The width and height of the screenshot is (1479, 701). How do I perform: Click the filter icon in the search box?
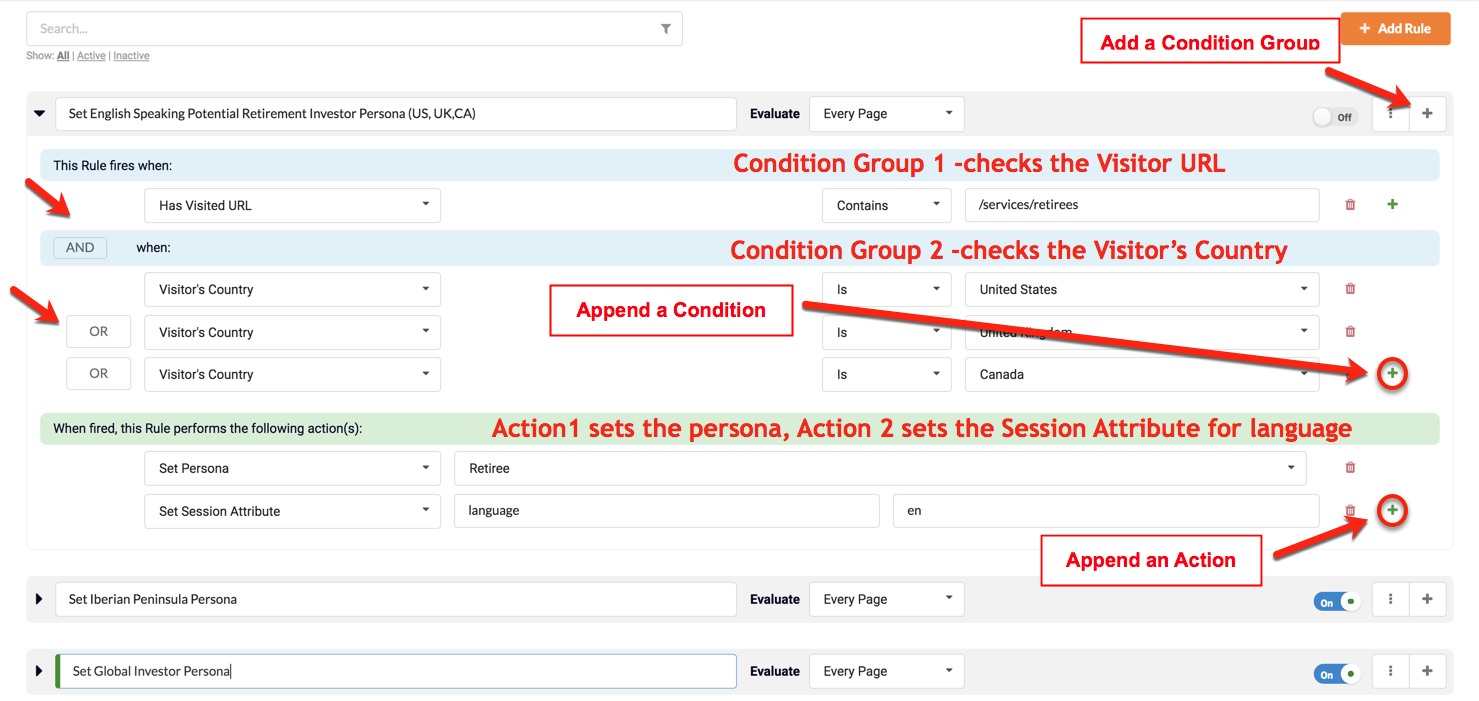666,29
